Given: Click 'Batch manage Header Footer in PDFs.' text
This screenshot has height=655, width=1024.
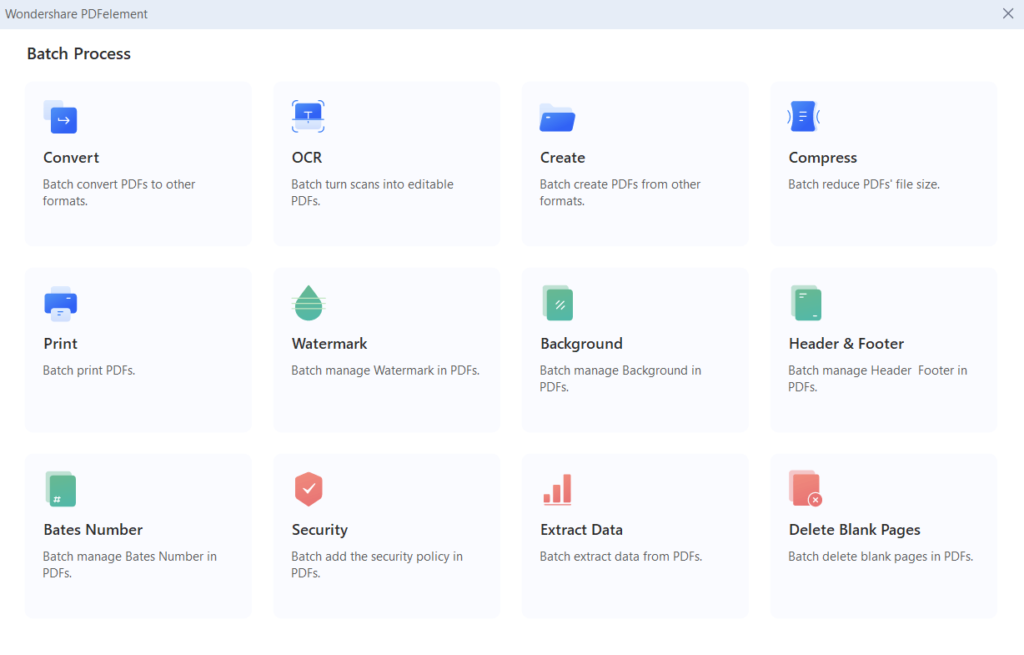Looking at the screenshot, I should [x=878, y=379].
